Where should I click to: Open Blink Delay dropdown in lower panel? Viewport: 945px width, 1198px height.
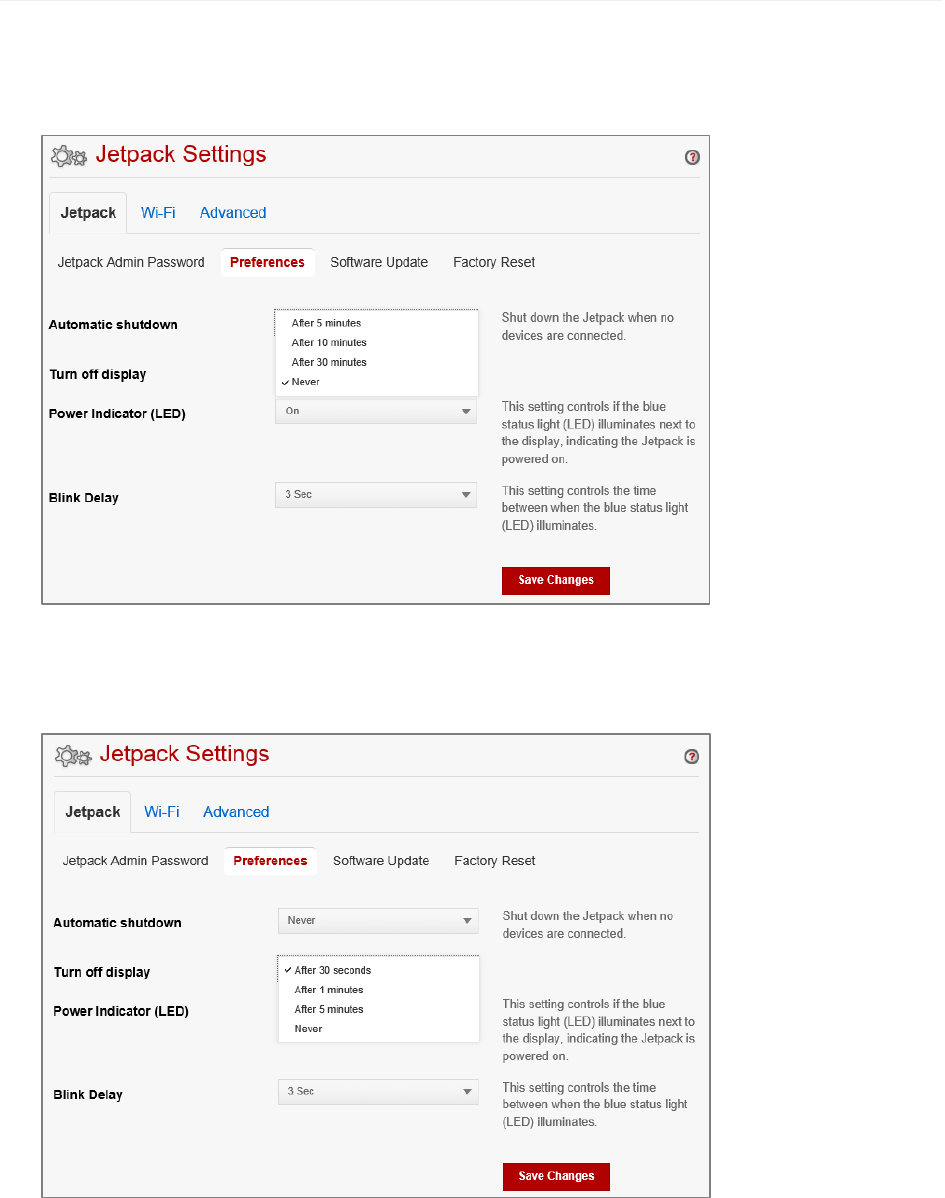[x=378, y=1092]
